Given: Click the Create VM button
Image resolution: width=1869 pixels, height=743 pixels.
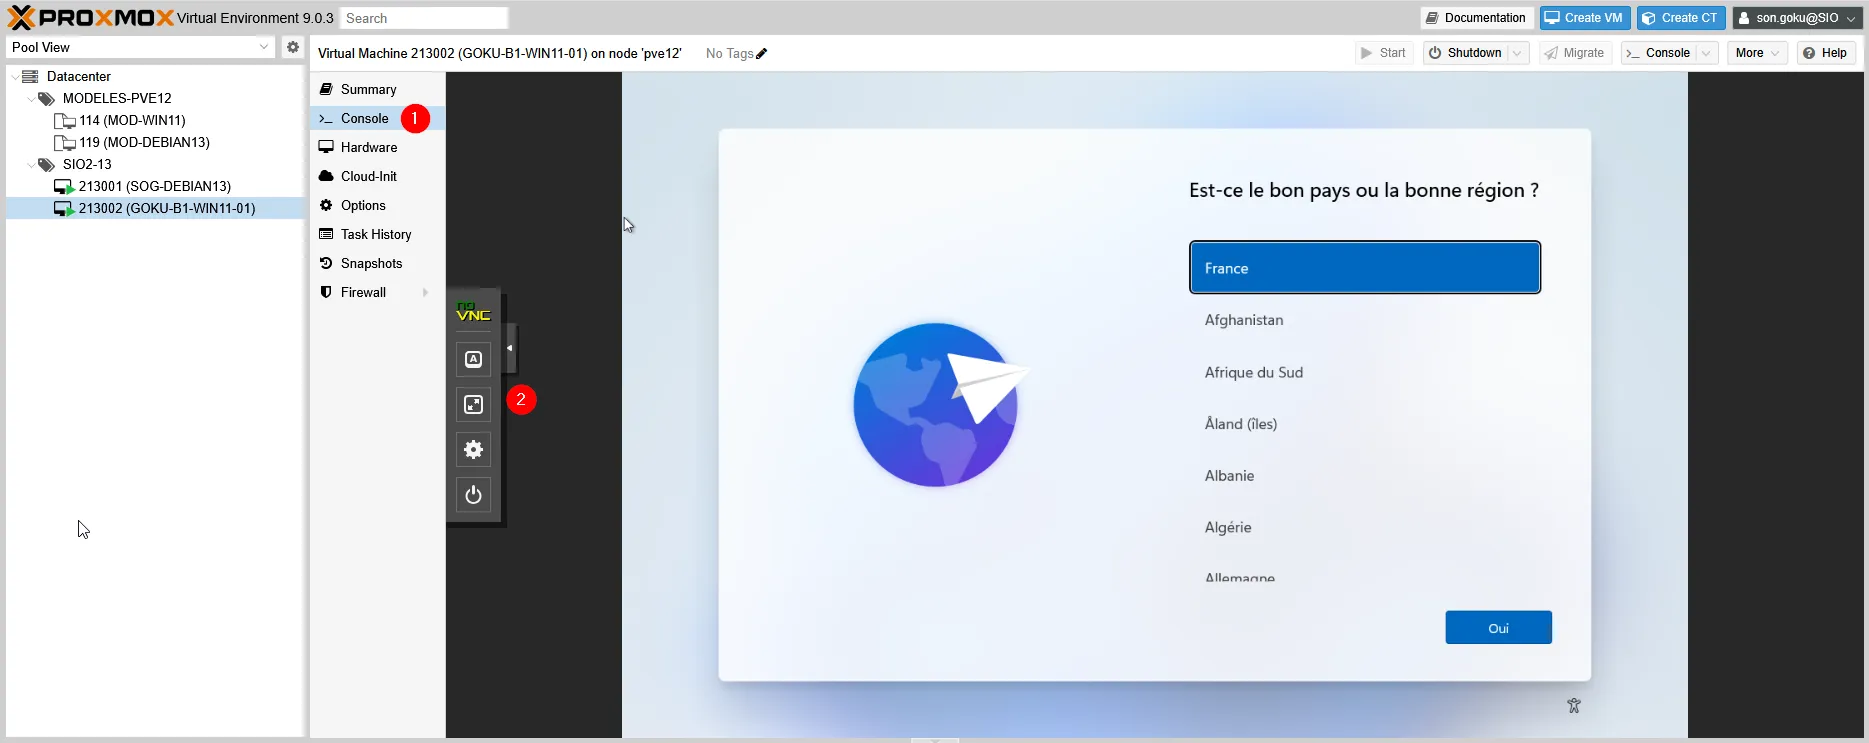Looking at the screenshot, I should click(1584, 18).
